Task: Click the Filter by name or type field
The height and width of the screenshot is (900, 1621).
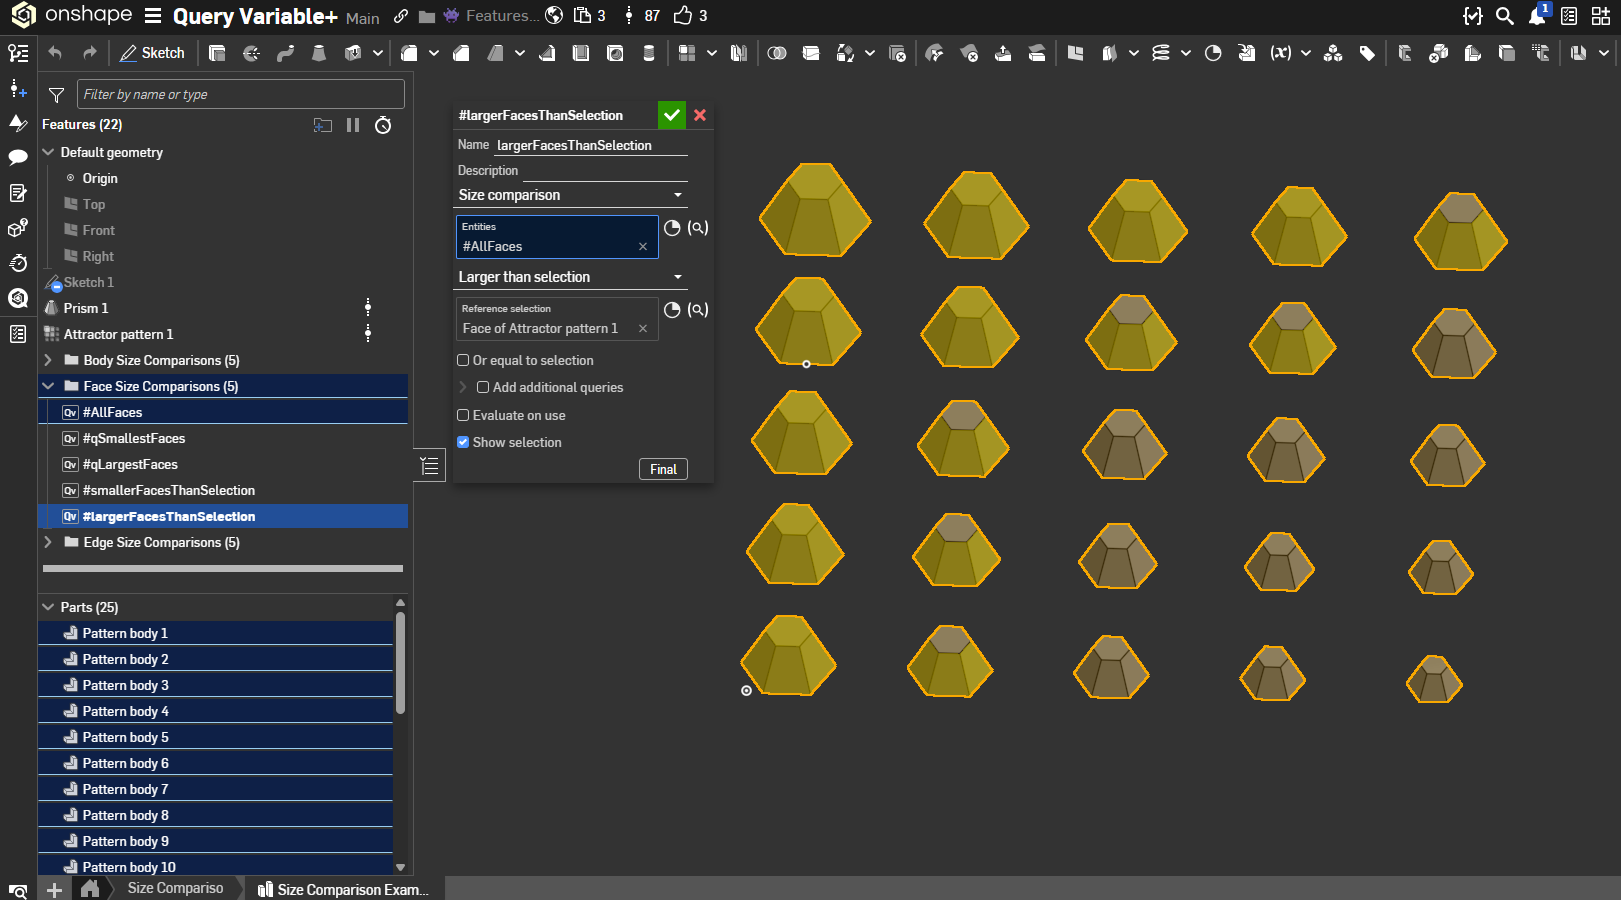Action: tap(240, 94)
